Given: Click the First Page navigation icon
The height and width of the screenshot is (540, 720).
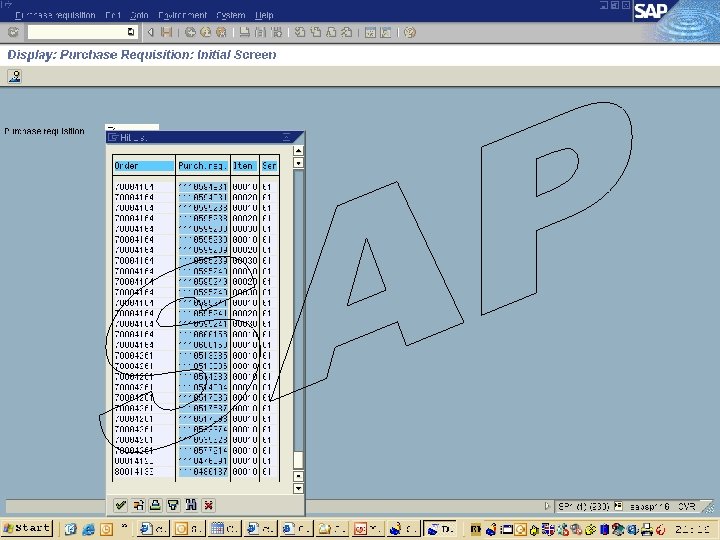Looking at the screenshot, I should [300, 32].
